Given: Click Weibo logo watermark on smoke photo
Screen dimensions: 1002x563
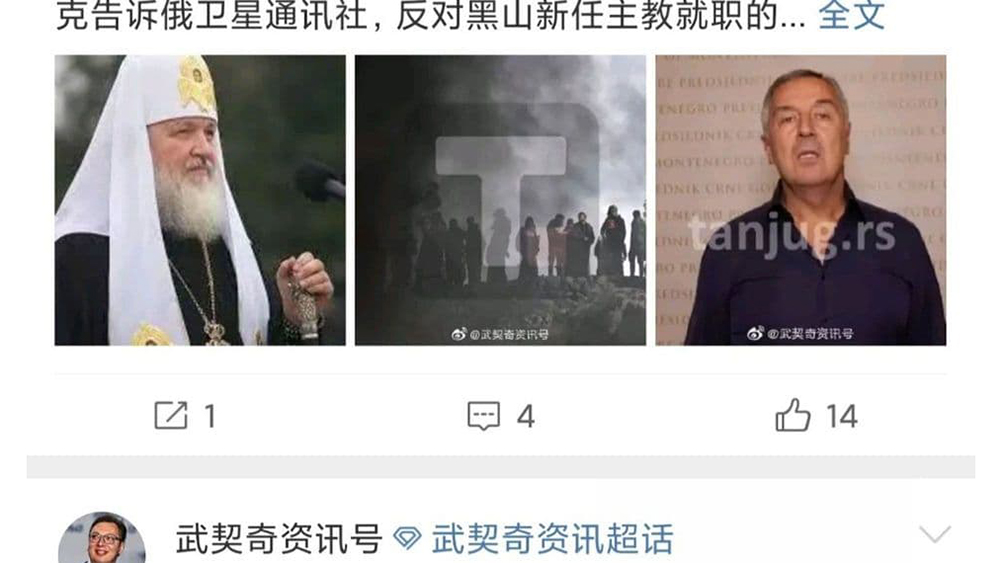Looking at the screenshot, I should [x=458, y=334].
